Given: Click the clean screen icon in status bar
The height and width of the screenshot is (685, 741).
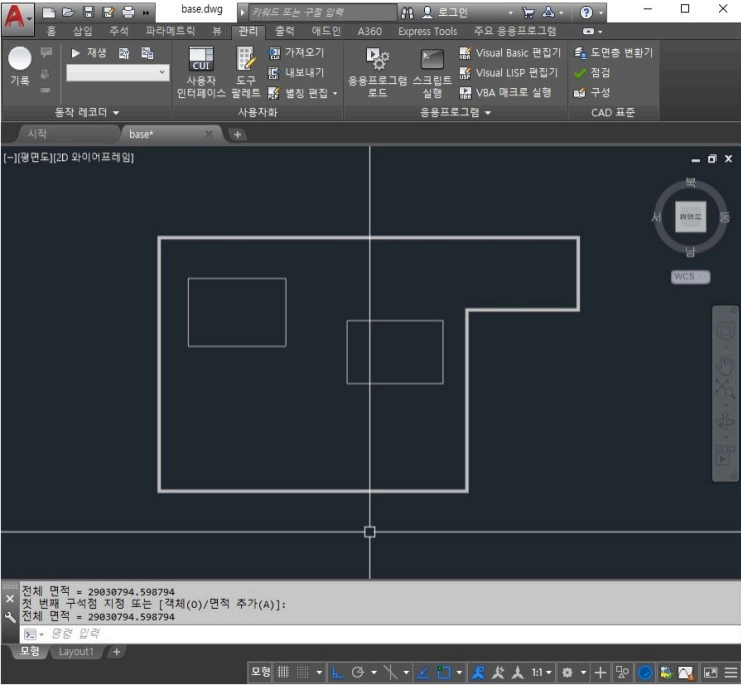Looking at the screenshot, I should click(x=710, y=672).
